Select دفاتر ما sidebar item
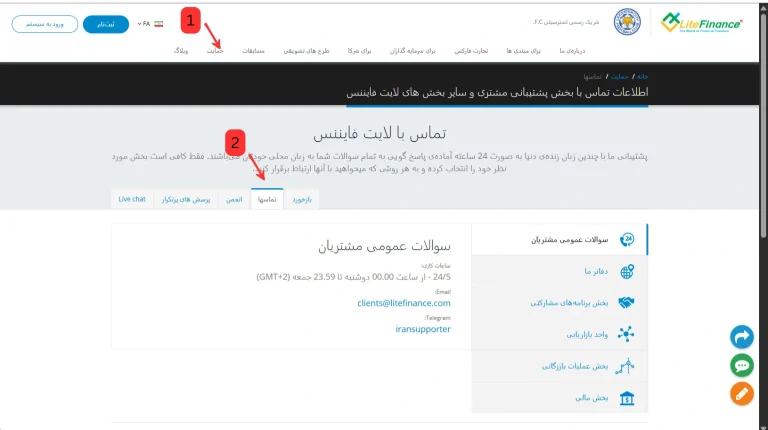This screenshot has width=768, height=430. click(559, 271)
